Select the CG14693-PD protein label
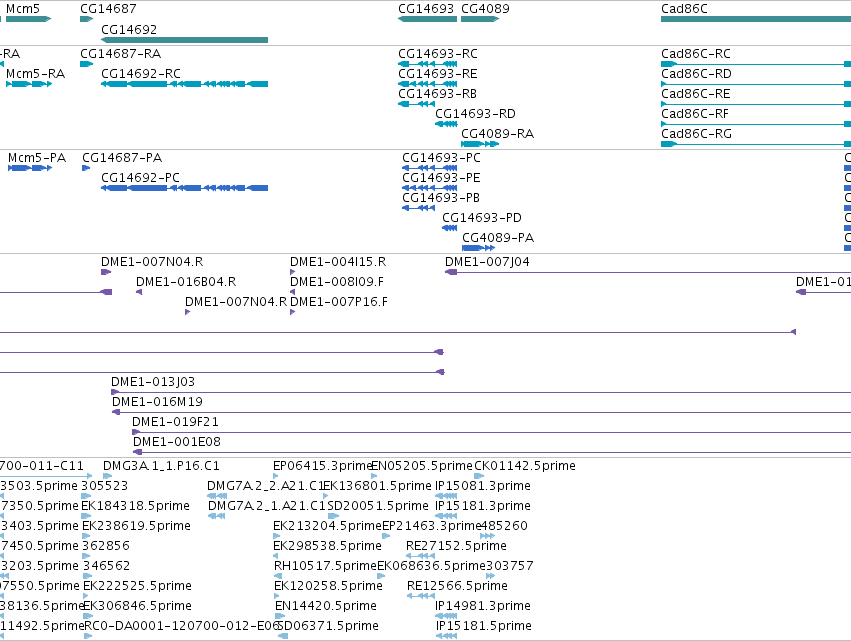851x641 pixels. pos(482,218)
